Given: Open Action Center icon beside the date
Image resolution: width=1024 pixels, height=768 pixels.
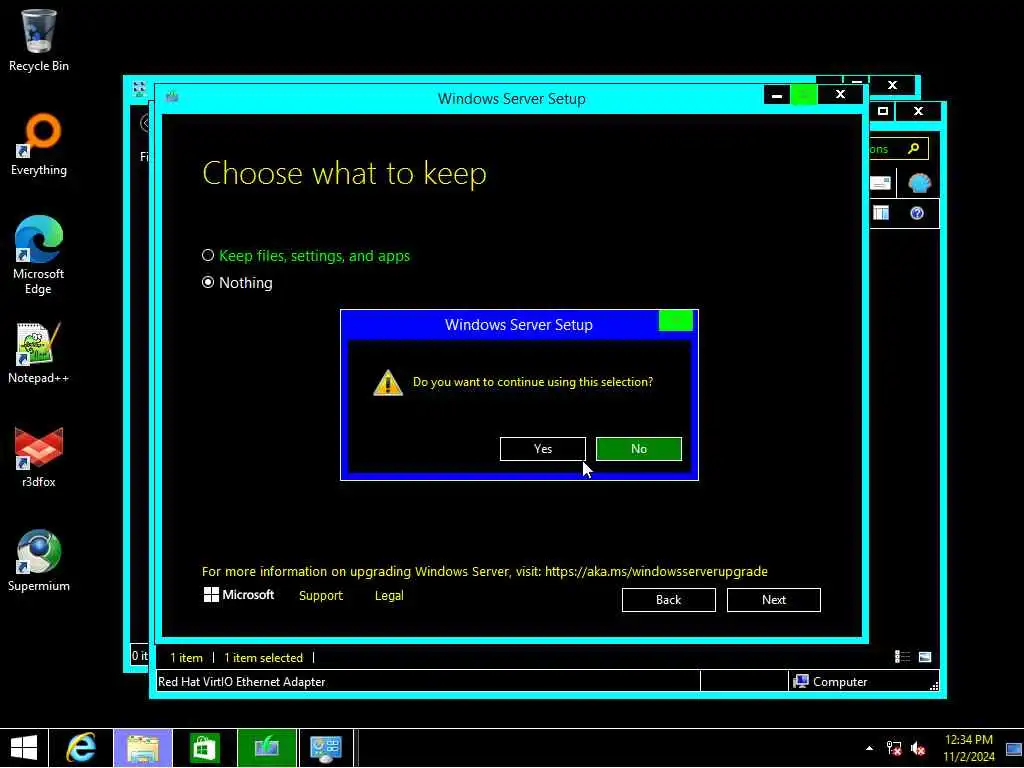Looking at the screenshot, I should click(x=1014, y=748).
